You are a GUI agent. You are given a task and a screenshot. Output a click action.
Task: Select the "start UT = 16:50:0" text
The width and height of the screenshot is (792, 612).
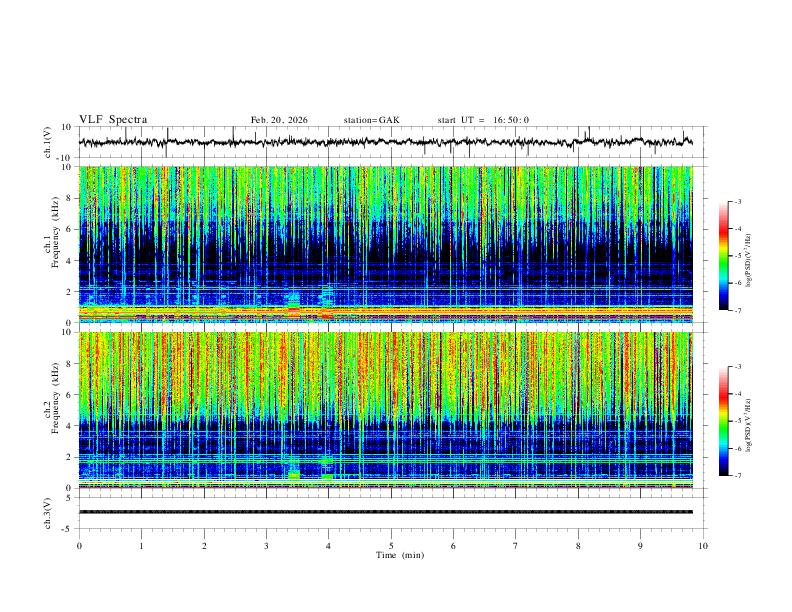pos(483,120)
